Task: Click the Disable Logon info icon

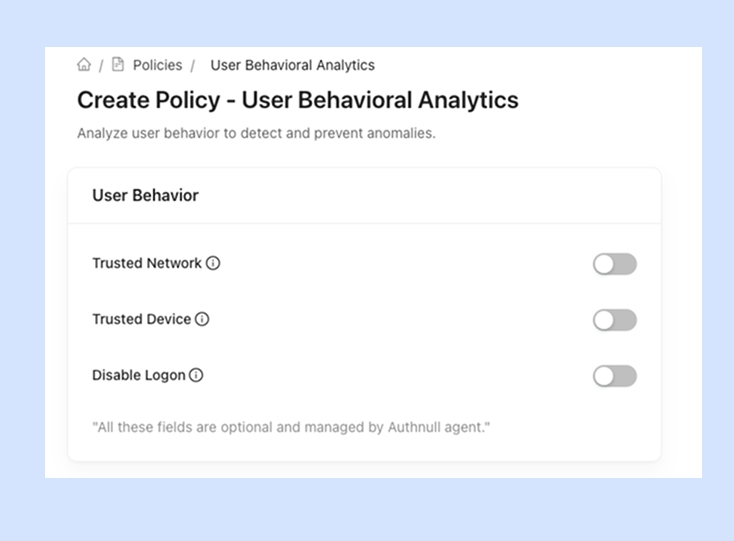Action: pyautogui.click(x=196, y=376)
